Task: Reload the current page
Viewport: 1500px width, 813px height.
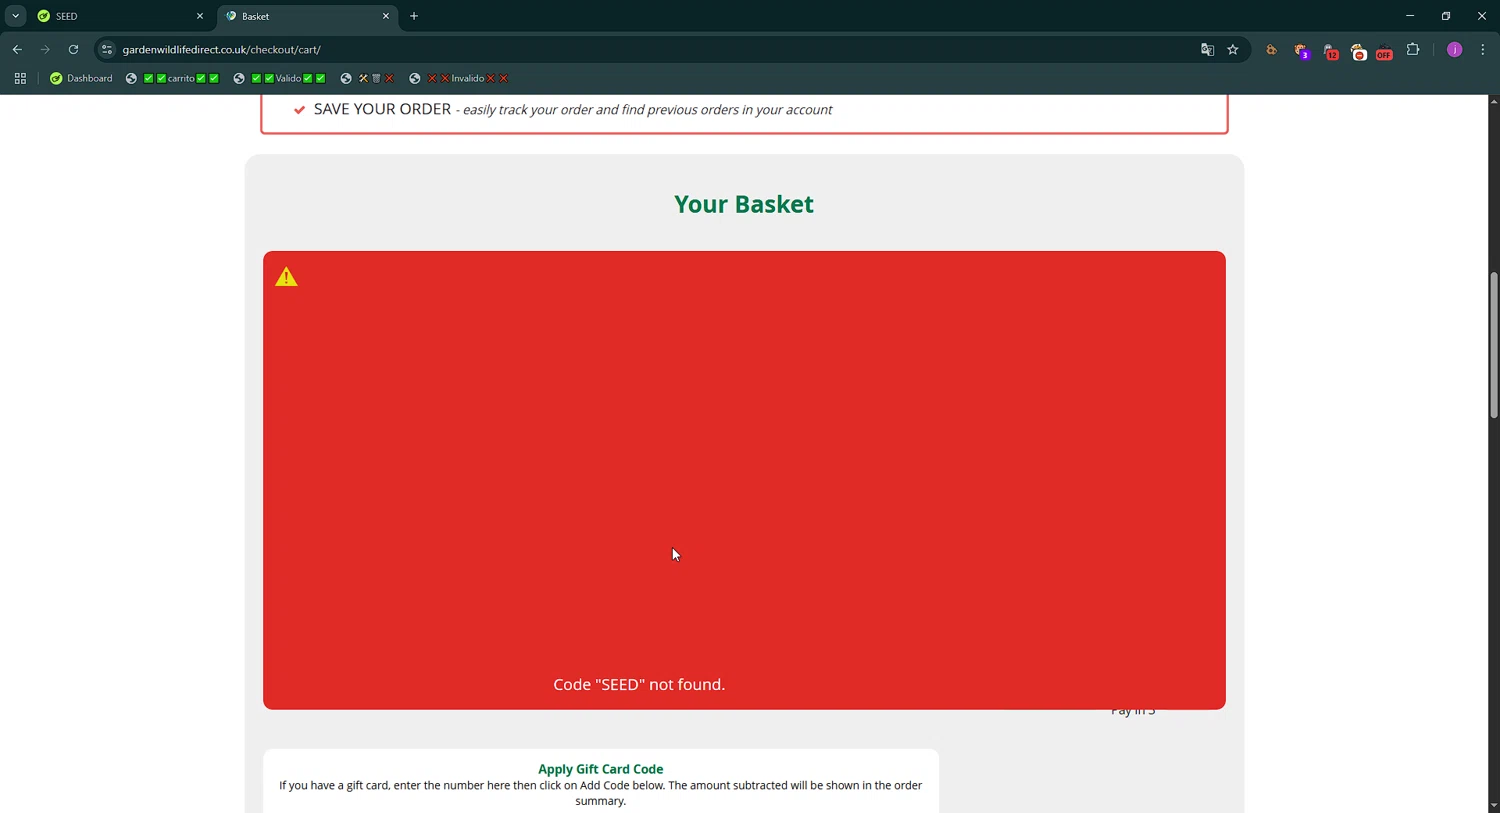Action: [73, 49]
